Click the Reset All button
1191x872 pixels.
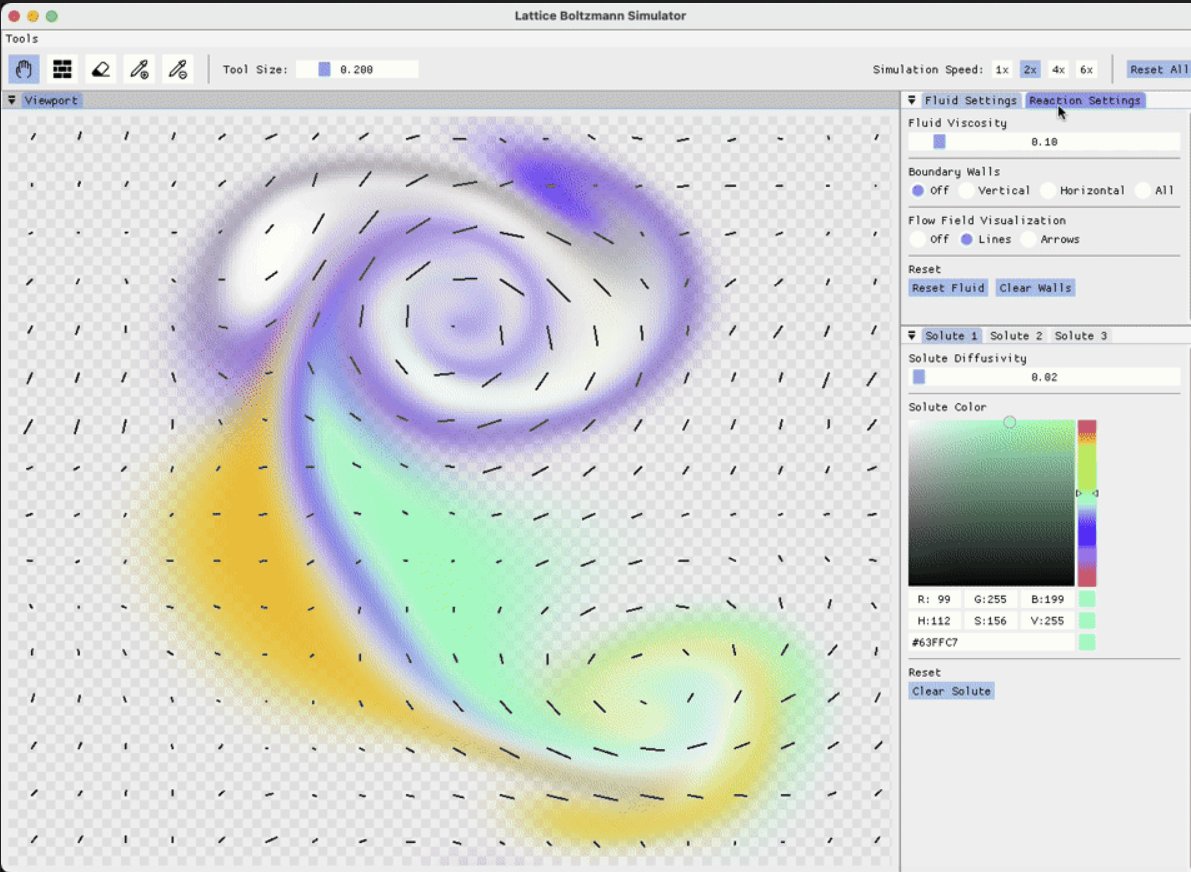click(x=1158, y=69)
